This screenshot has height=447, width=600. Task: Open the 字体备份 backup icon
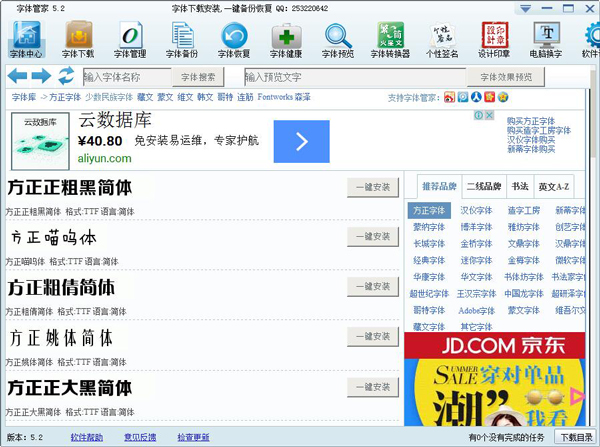182,39
